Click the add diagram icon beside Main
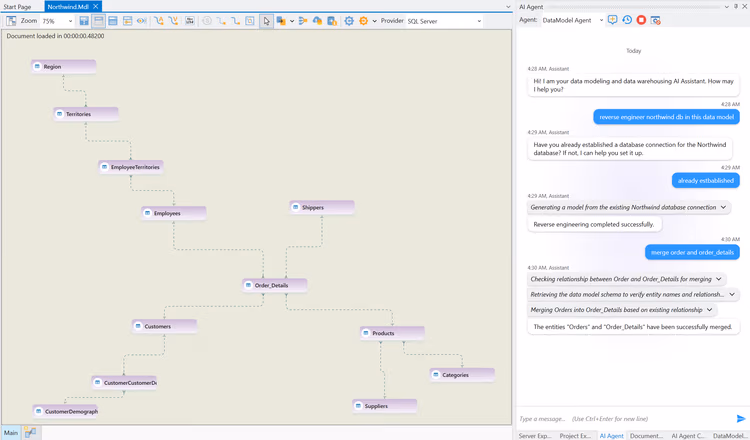This screenshot has width=750, height=440. pos(31,432)
